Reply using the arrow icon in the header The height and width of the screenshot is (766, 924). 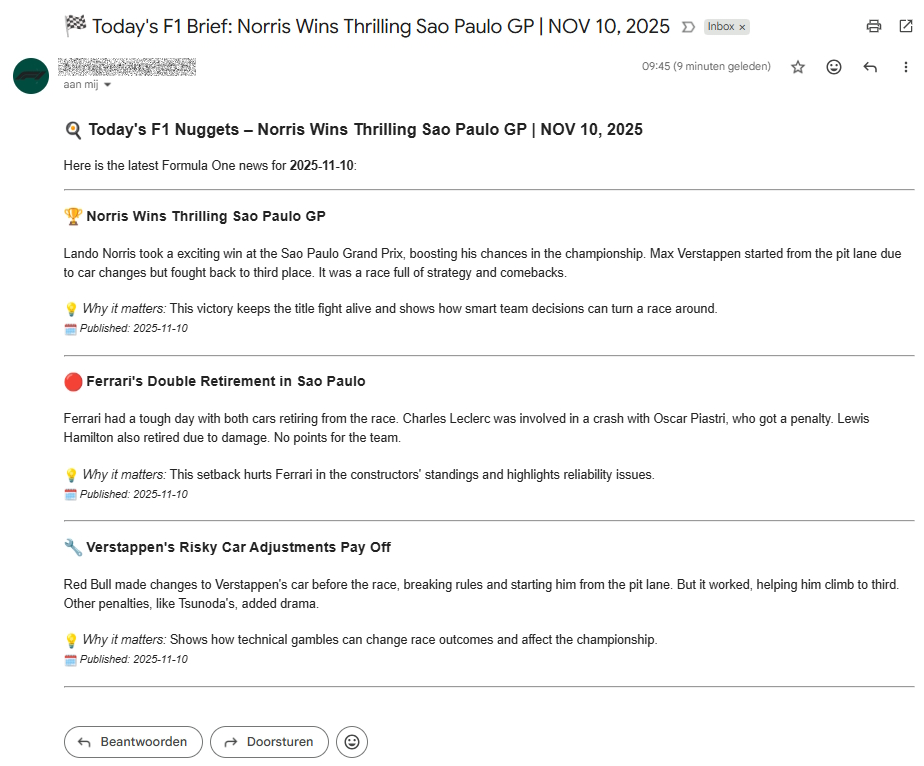870,67
